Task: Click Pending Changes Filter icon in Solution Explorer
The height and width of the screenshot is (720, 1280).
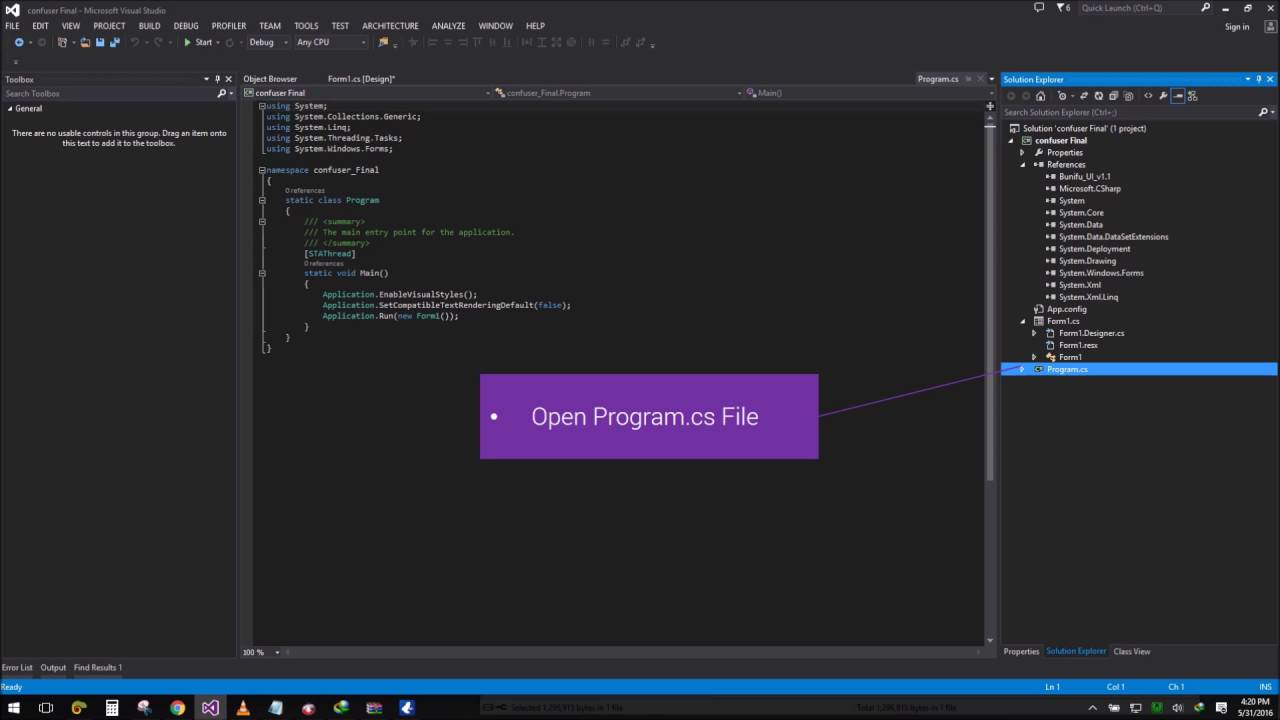Action: pyautogui.click(x=1062, y=96)
